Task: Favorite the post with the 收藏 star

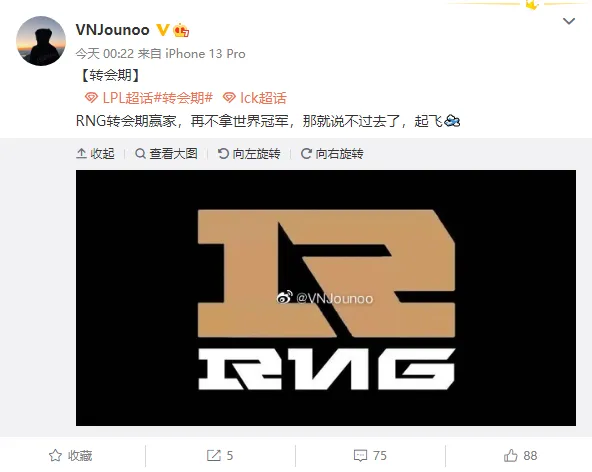Action: (x=71, y=456)
